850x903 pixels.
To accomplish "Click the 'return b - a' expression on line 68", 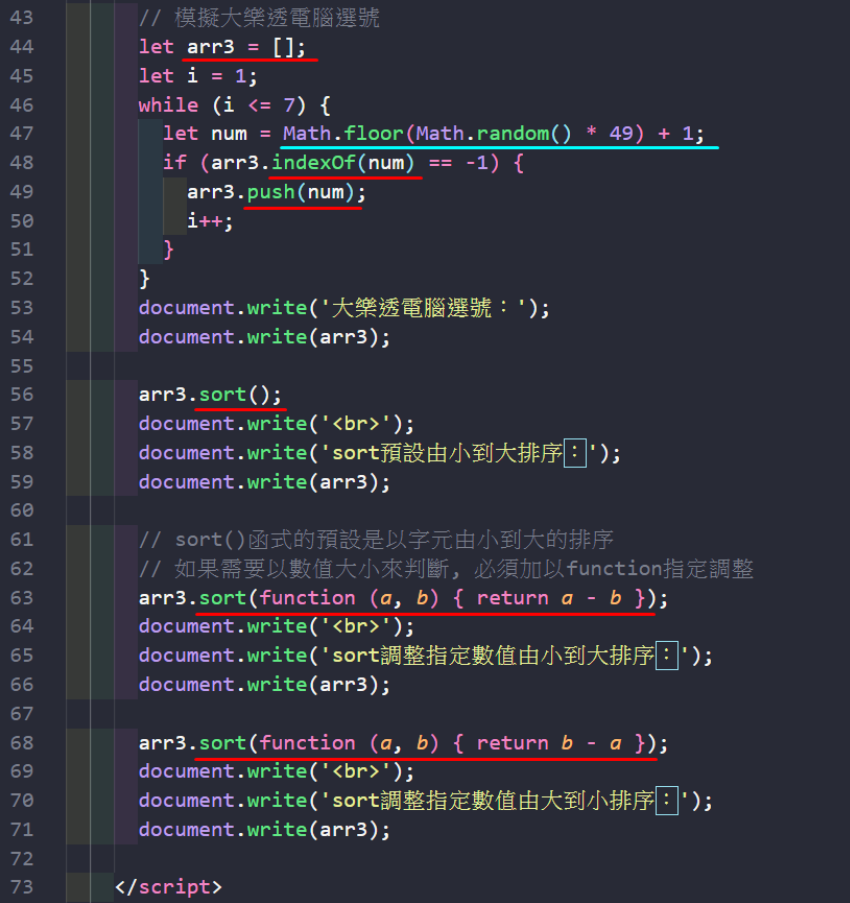I will tap(550, 743).
